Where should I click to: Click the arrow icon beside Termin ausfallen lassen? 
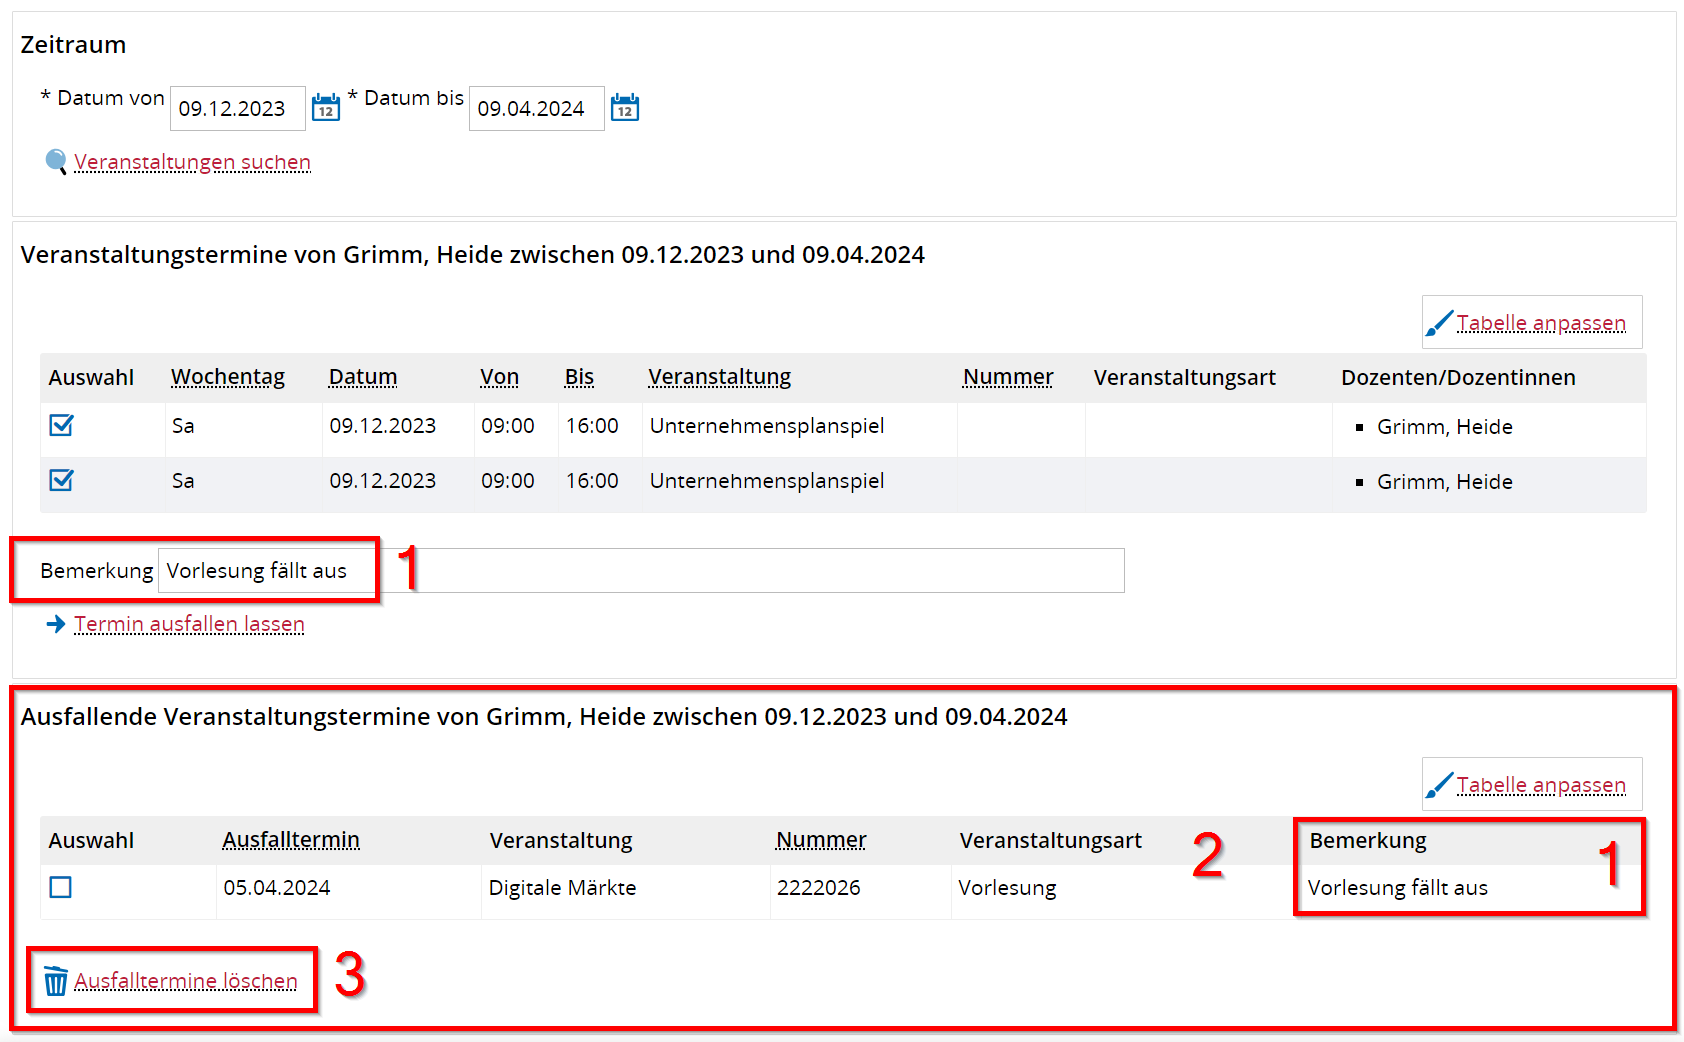pos(56,624)
